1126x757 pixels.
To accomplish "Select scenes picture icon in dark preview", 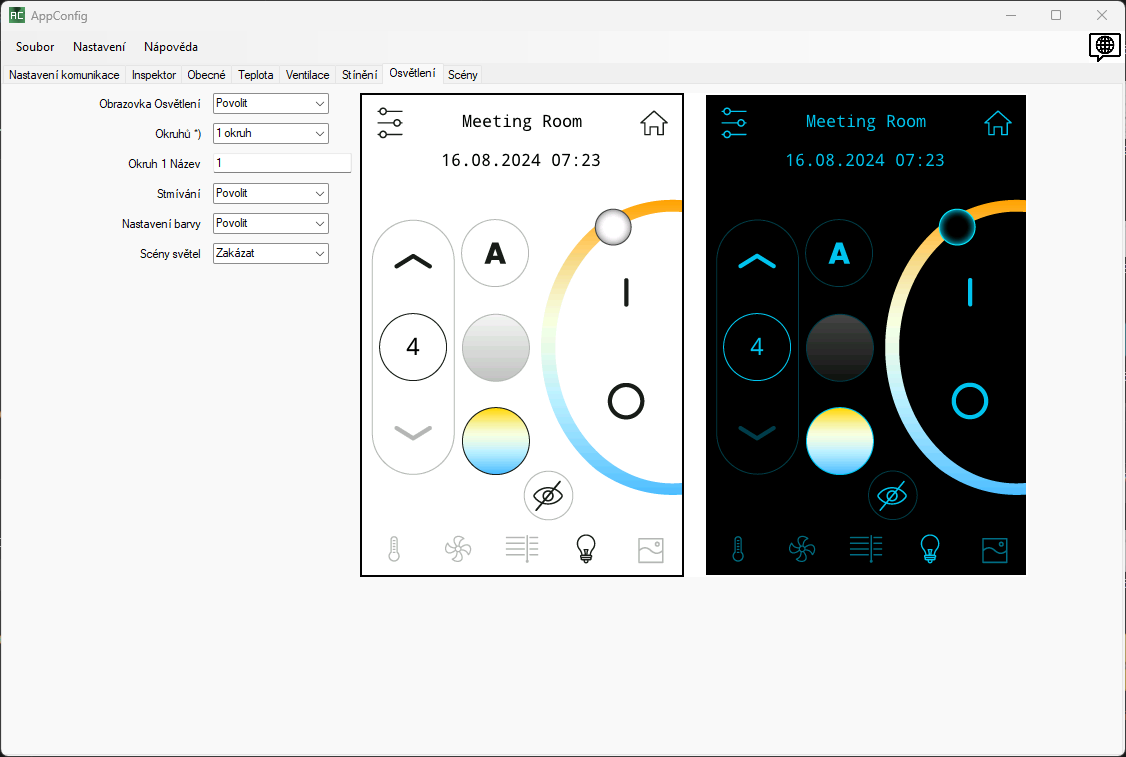I will click(x=995, y=550).
